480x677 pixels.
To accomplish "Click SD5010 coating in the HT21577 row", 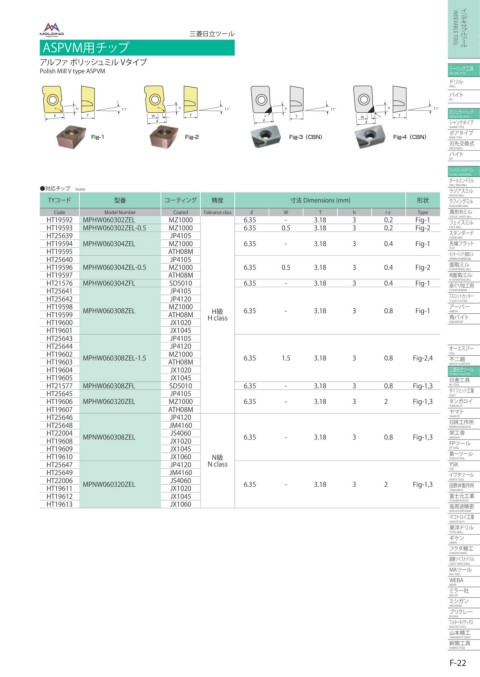I will 180,386.
